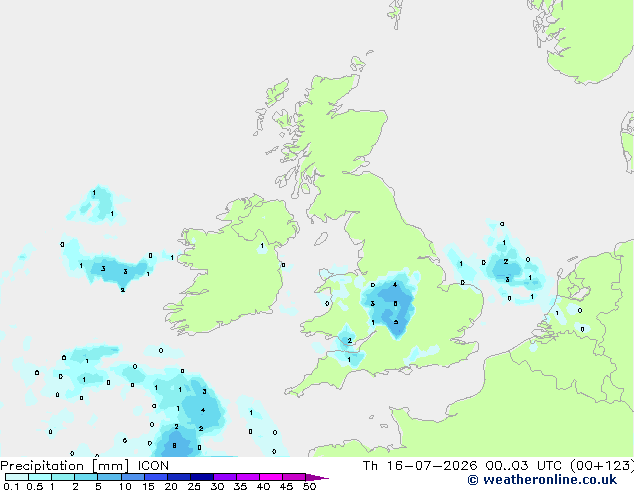The image size is (634, 490).
Task: Click the '8' rainfall value on the map
Action: coord(174,446)
